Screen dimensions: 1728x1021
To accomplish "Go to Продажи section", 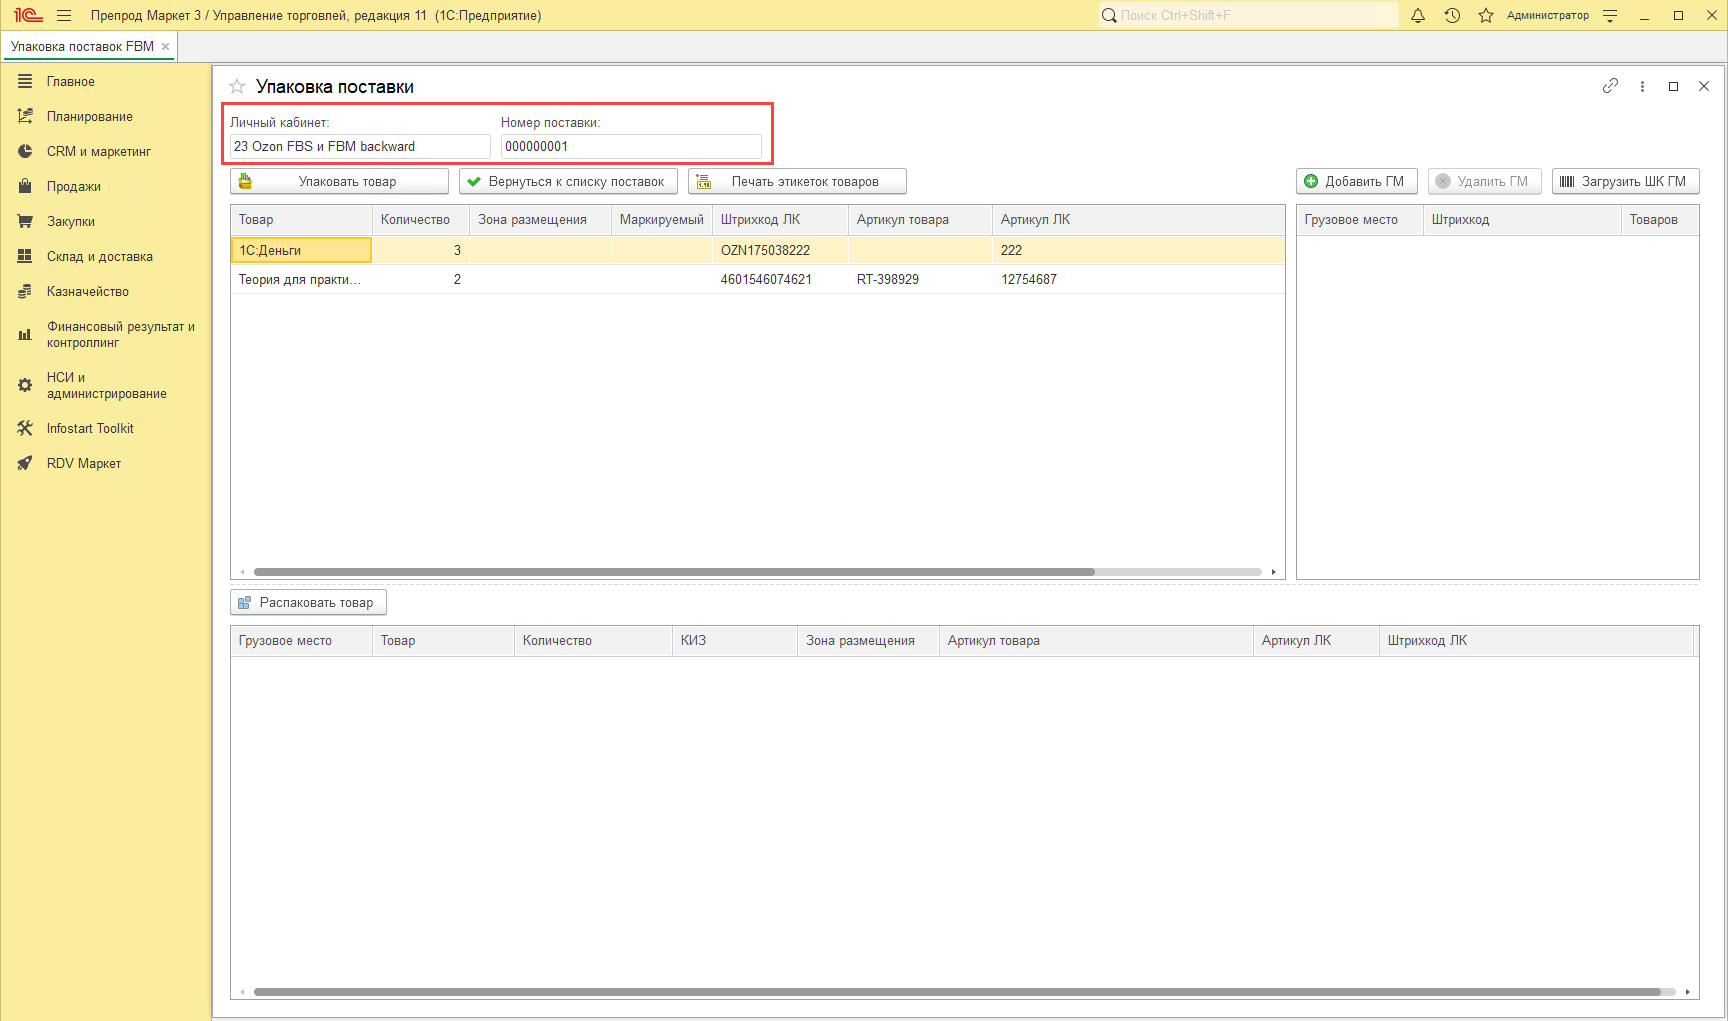I will click(x=73, y=186).
